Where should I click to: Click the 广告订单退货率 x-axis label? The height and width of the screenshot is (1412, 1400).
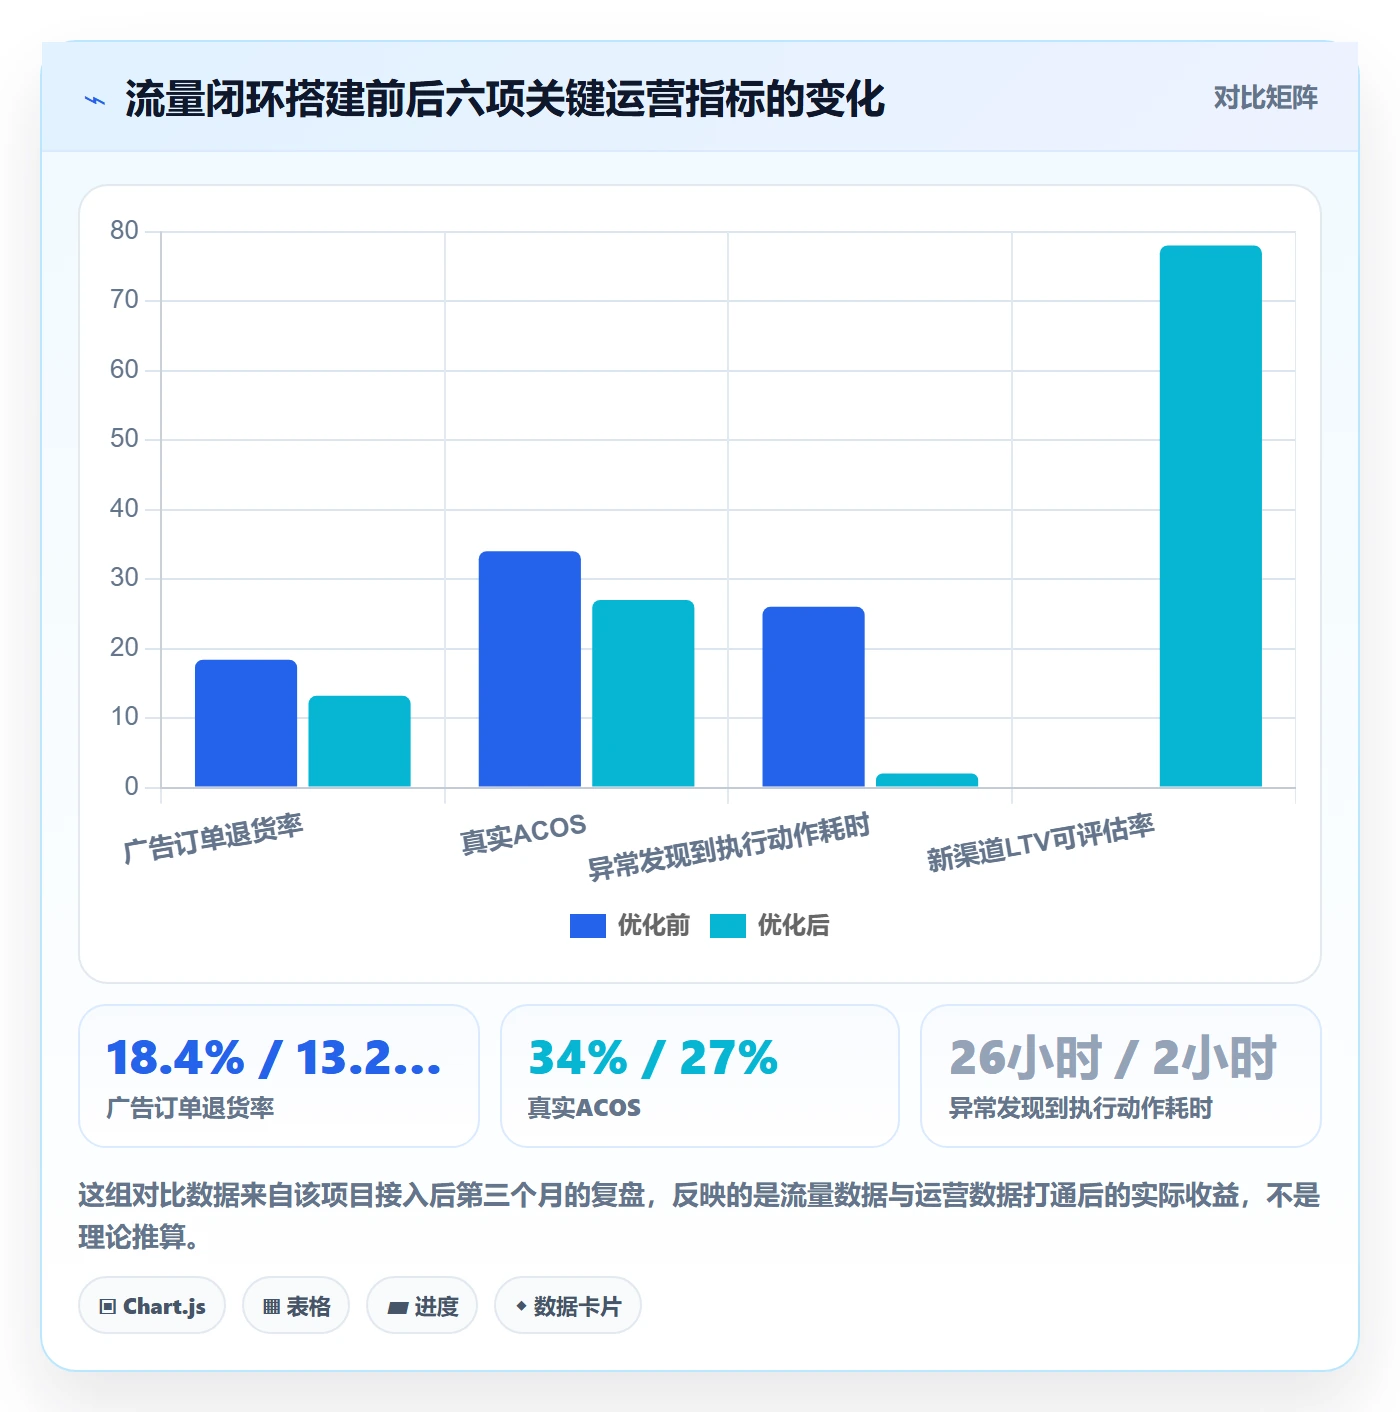[213, 838]
